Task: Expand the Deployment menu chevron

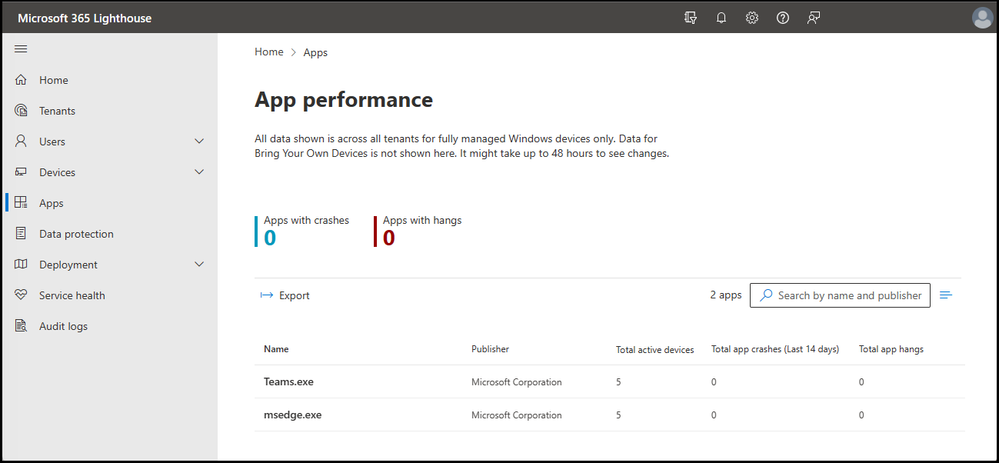Action: 199,264
